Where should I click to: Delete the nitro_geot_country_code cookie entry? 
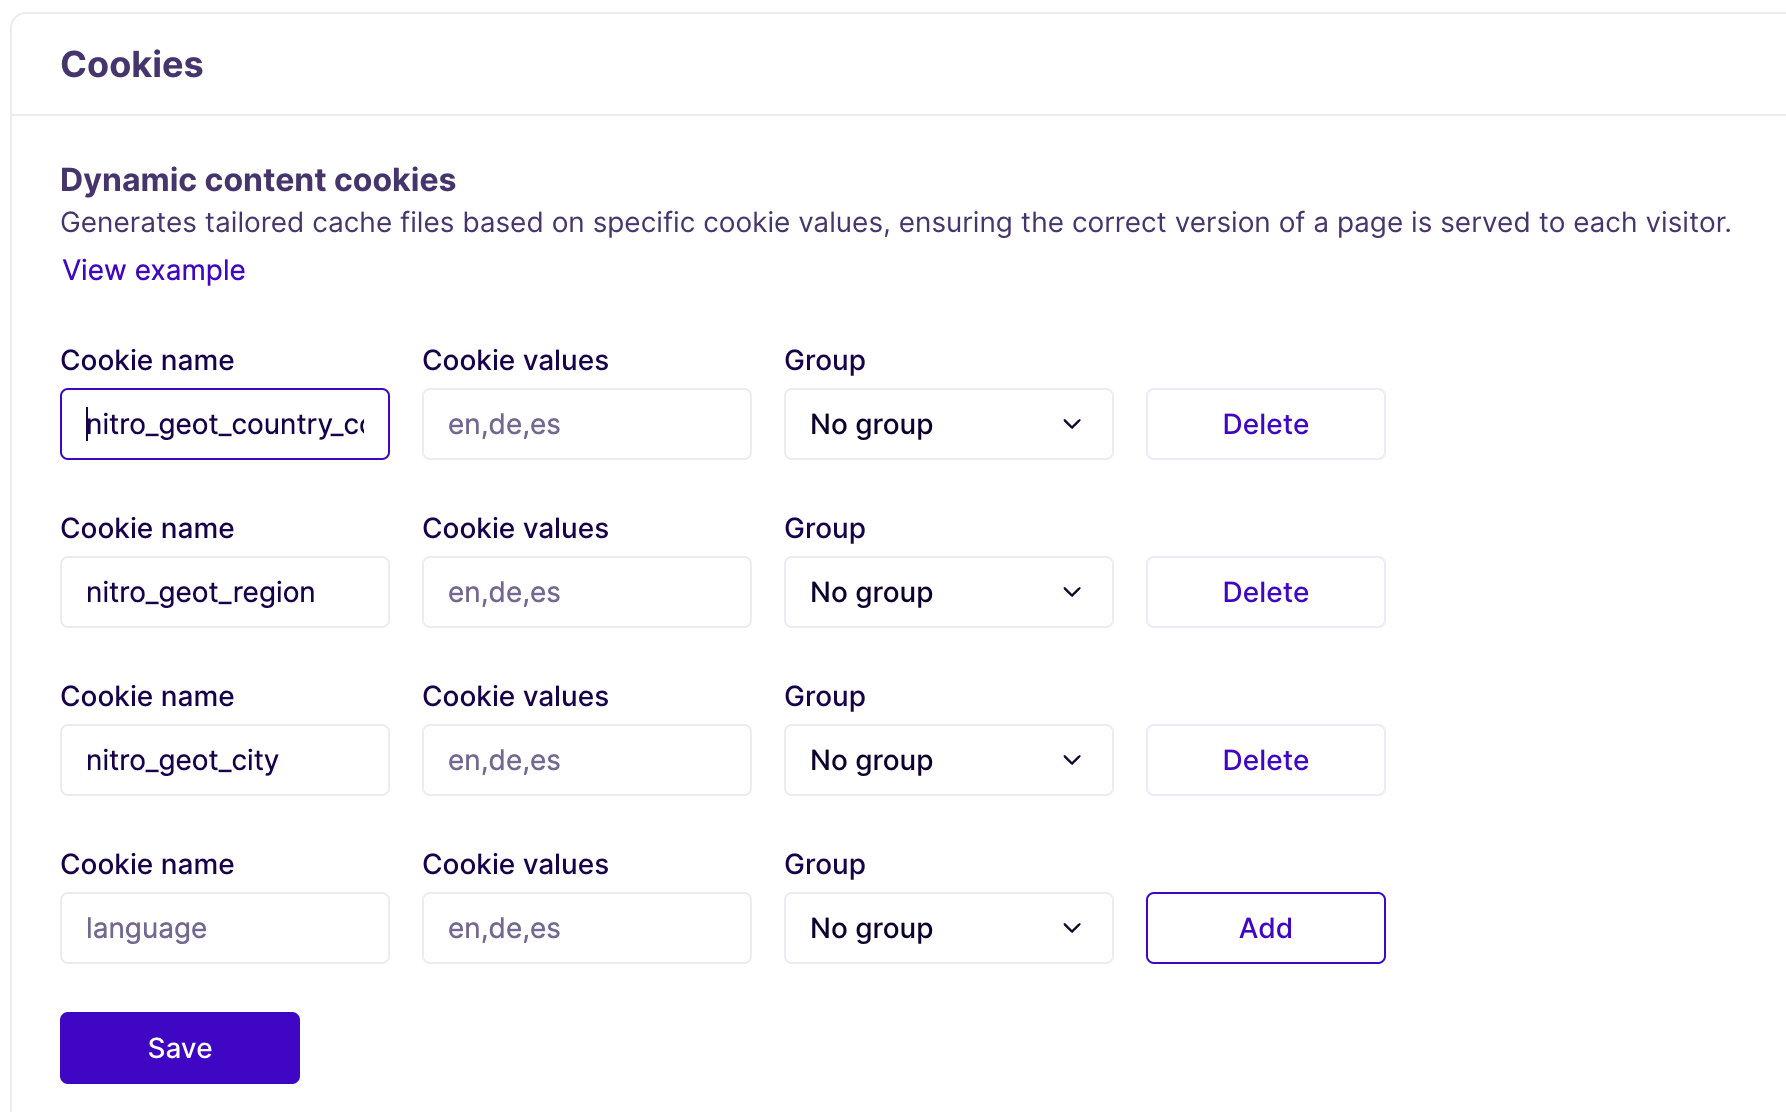coord(1264,424)
